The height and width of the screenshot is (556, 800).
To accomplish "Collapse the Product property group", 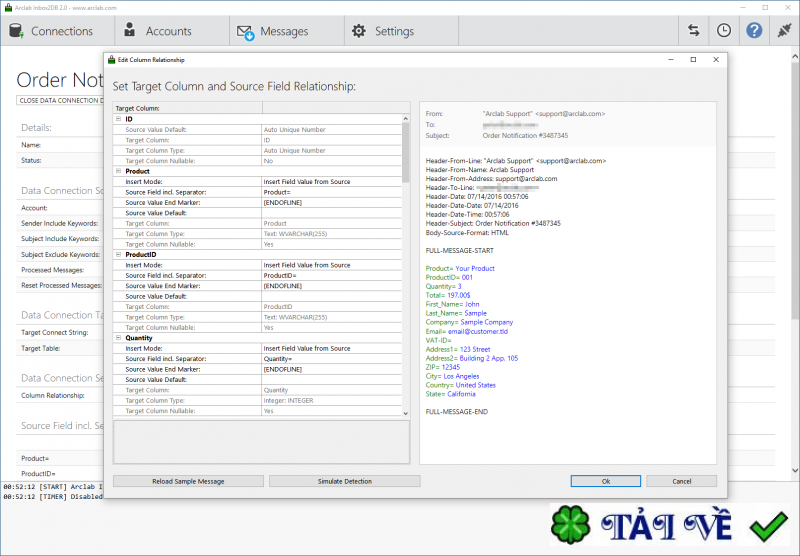I will 118,171.
